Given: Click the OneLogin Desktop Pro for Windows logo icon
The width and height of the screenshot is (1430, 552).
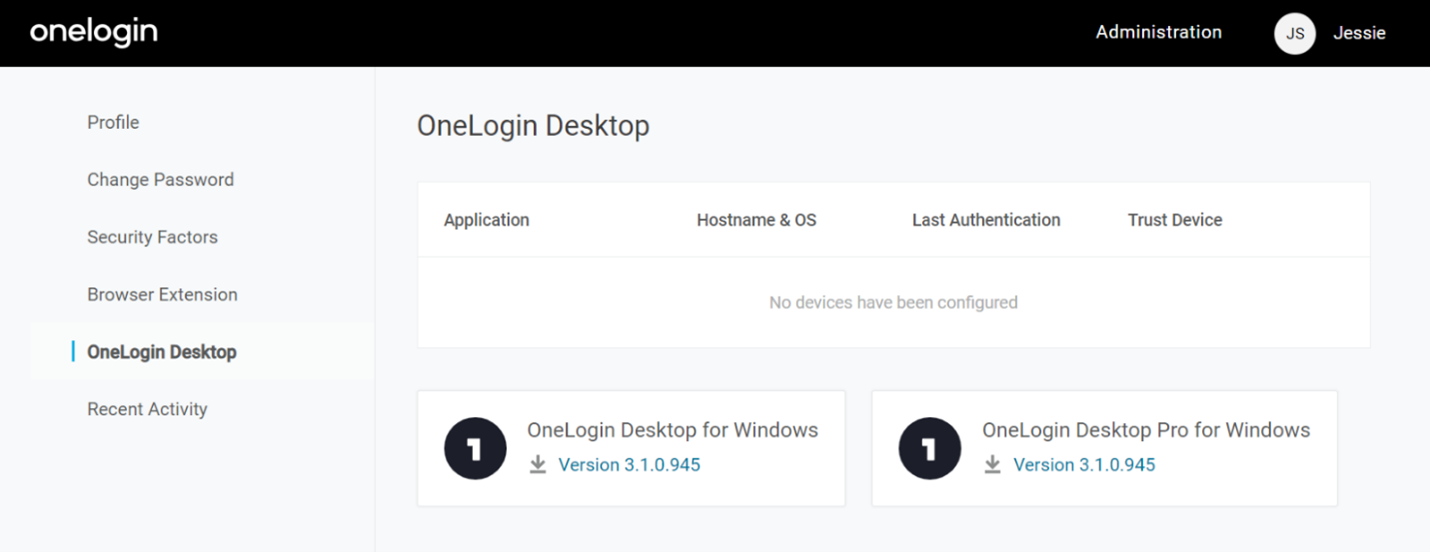Looking at the screenshot, I should click(x=930, y=448).
